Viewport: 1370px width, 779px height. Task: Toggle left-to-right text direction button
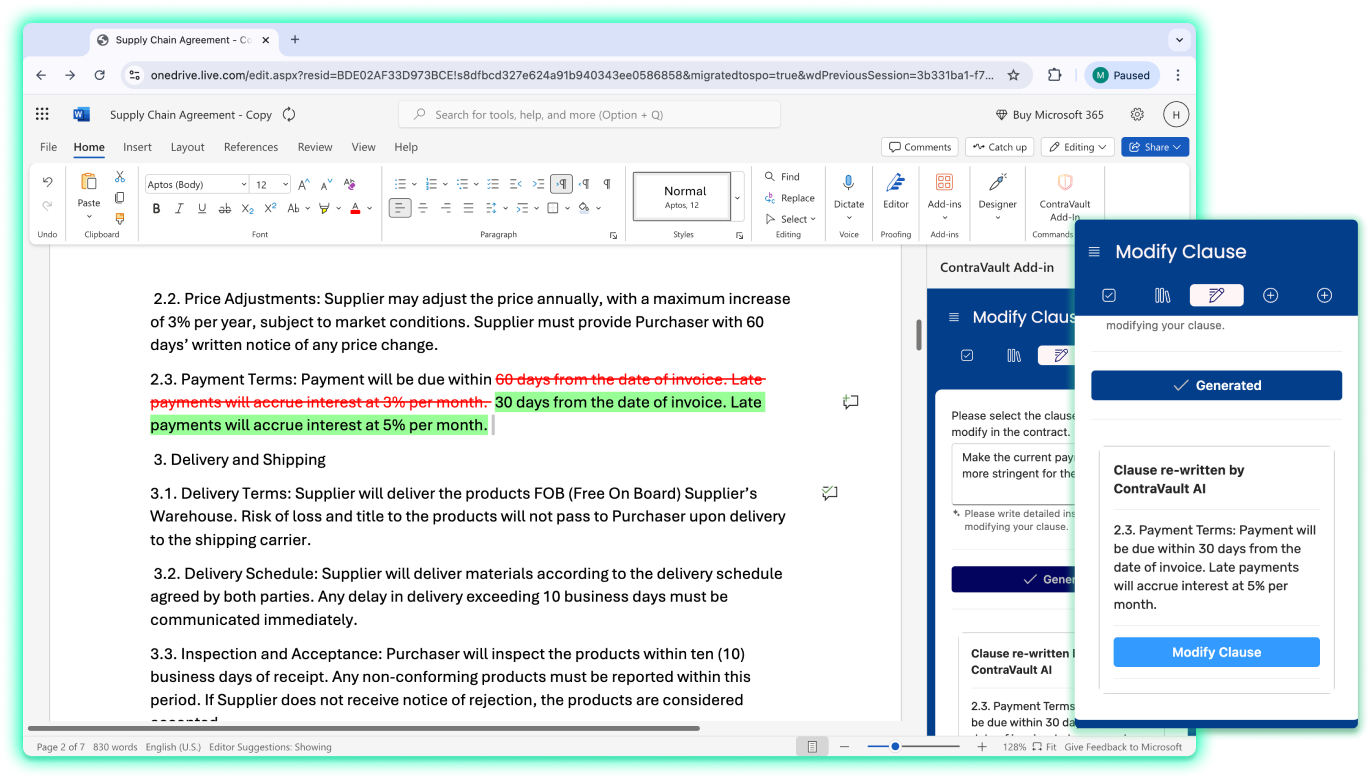tap(562, 184)
